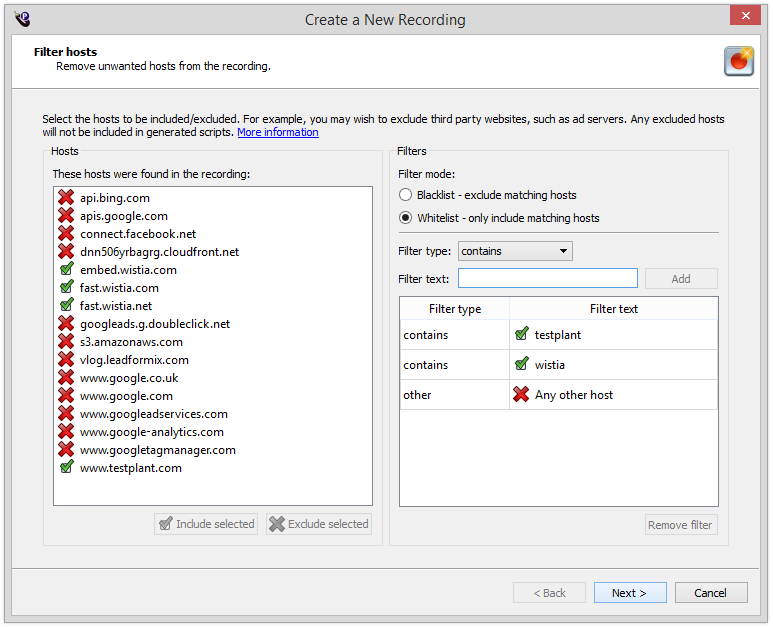Click into the Filter text input field

click(547, 279)
